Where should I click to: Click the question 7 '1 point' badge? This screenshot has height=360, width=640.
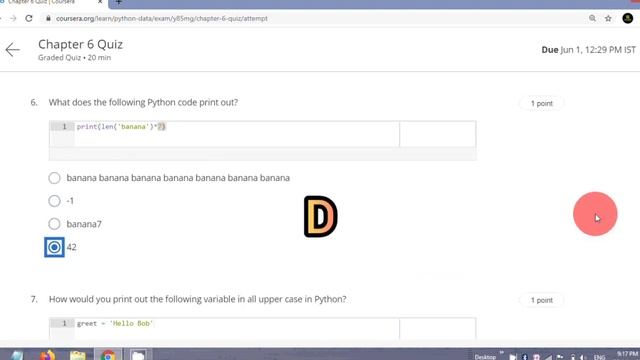pyautogui.click(x=542, y=300)
